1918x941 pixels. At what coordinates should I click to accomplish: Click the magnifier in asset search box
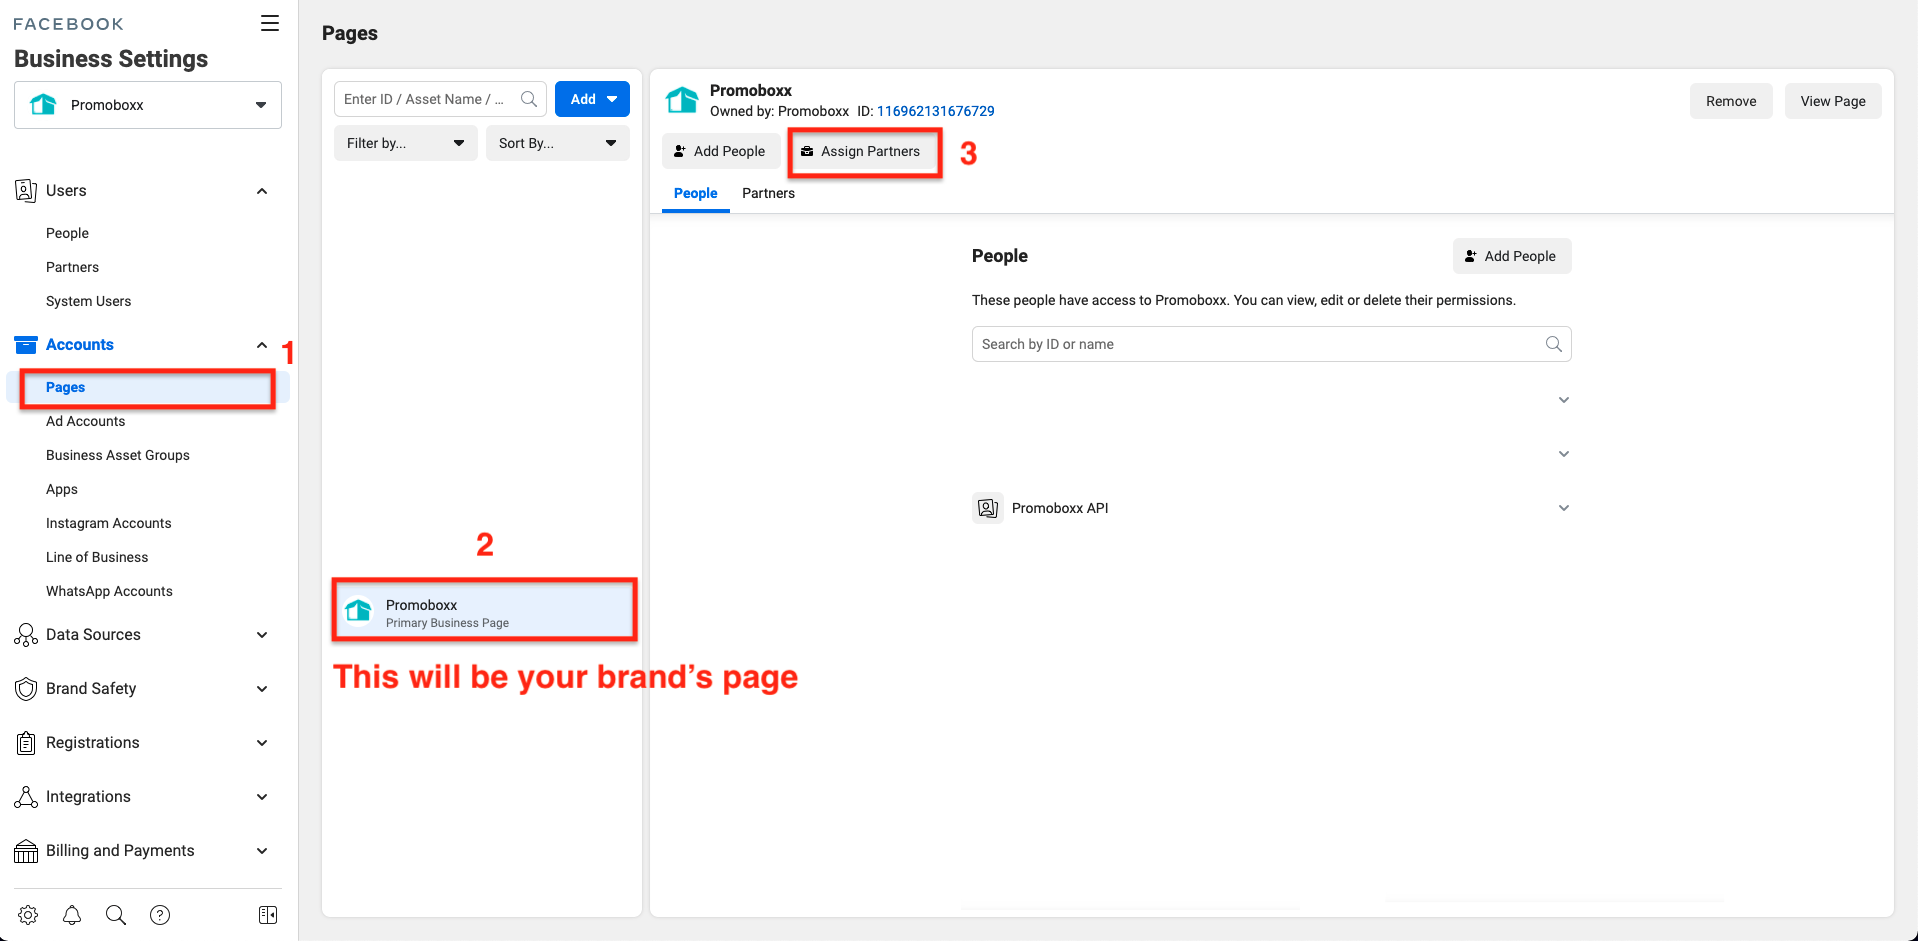point(529,99)
